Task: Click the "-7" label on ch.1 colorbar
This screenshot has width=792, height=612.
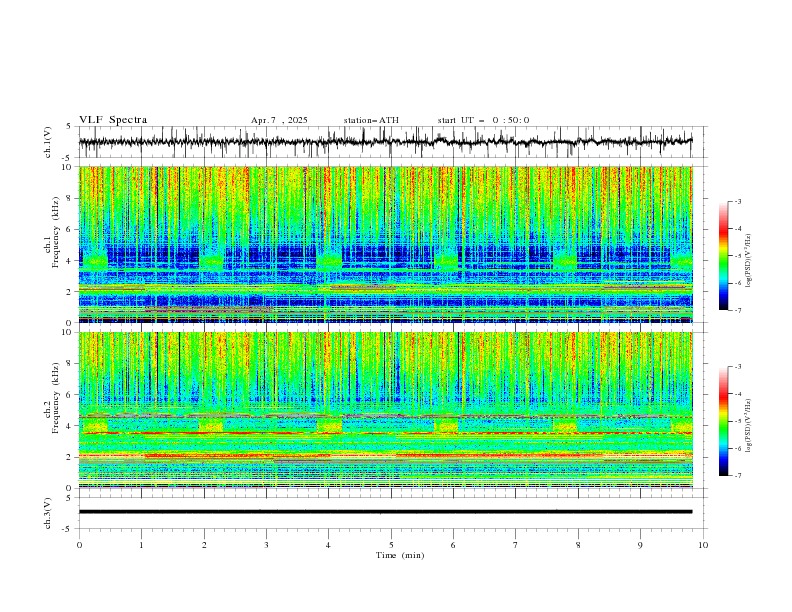Action: (x=738, y=311)
